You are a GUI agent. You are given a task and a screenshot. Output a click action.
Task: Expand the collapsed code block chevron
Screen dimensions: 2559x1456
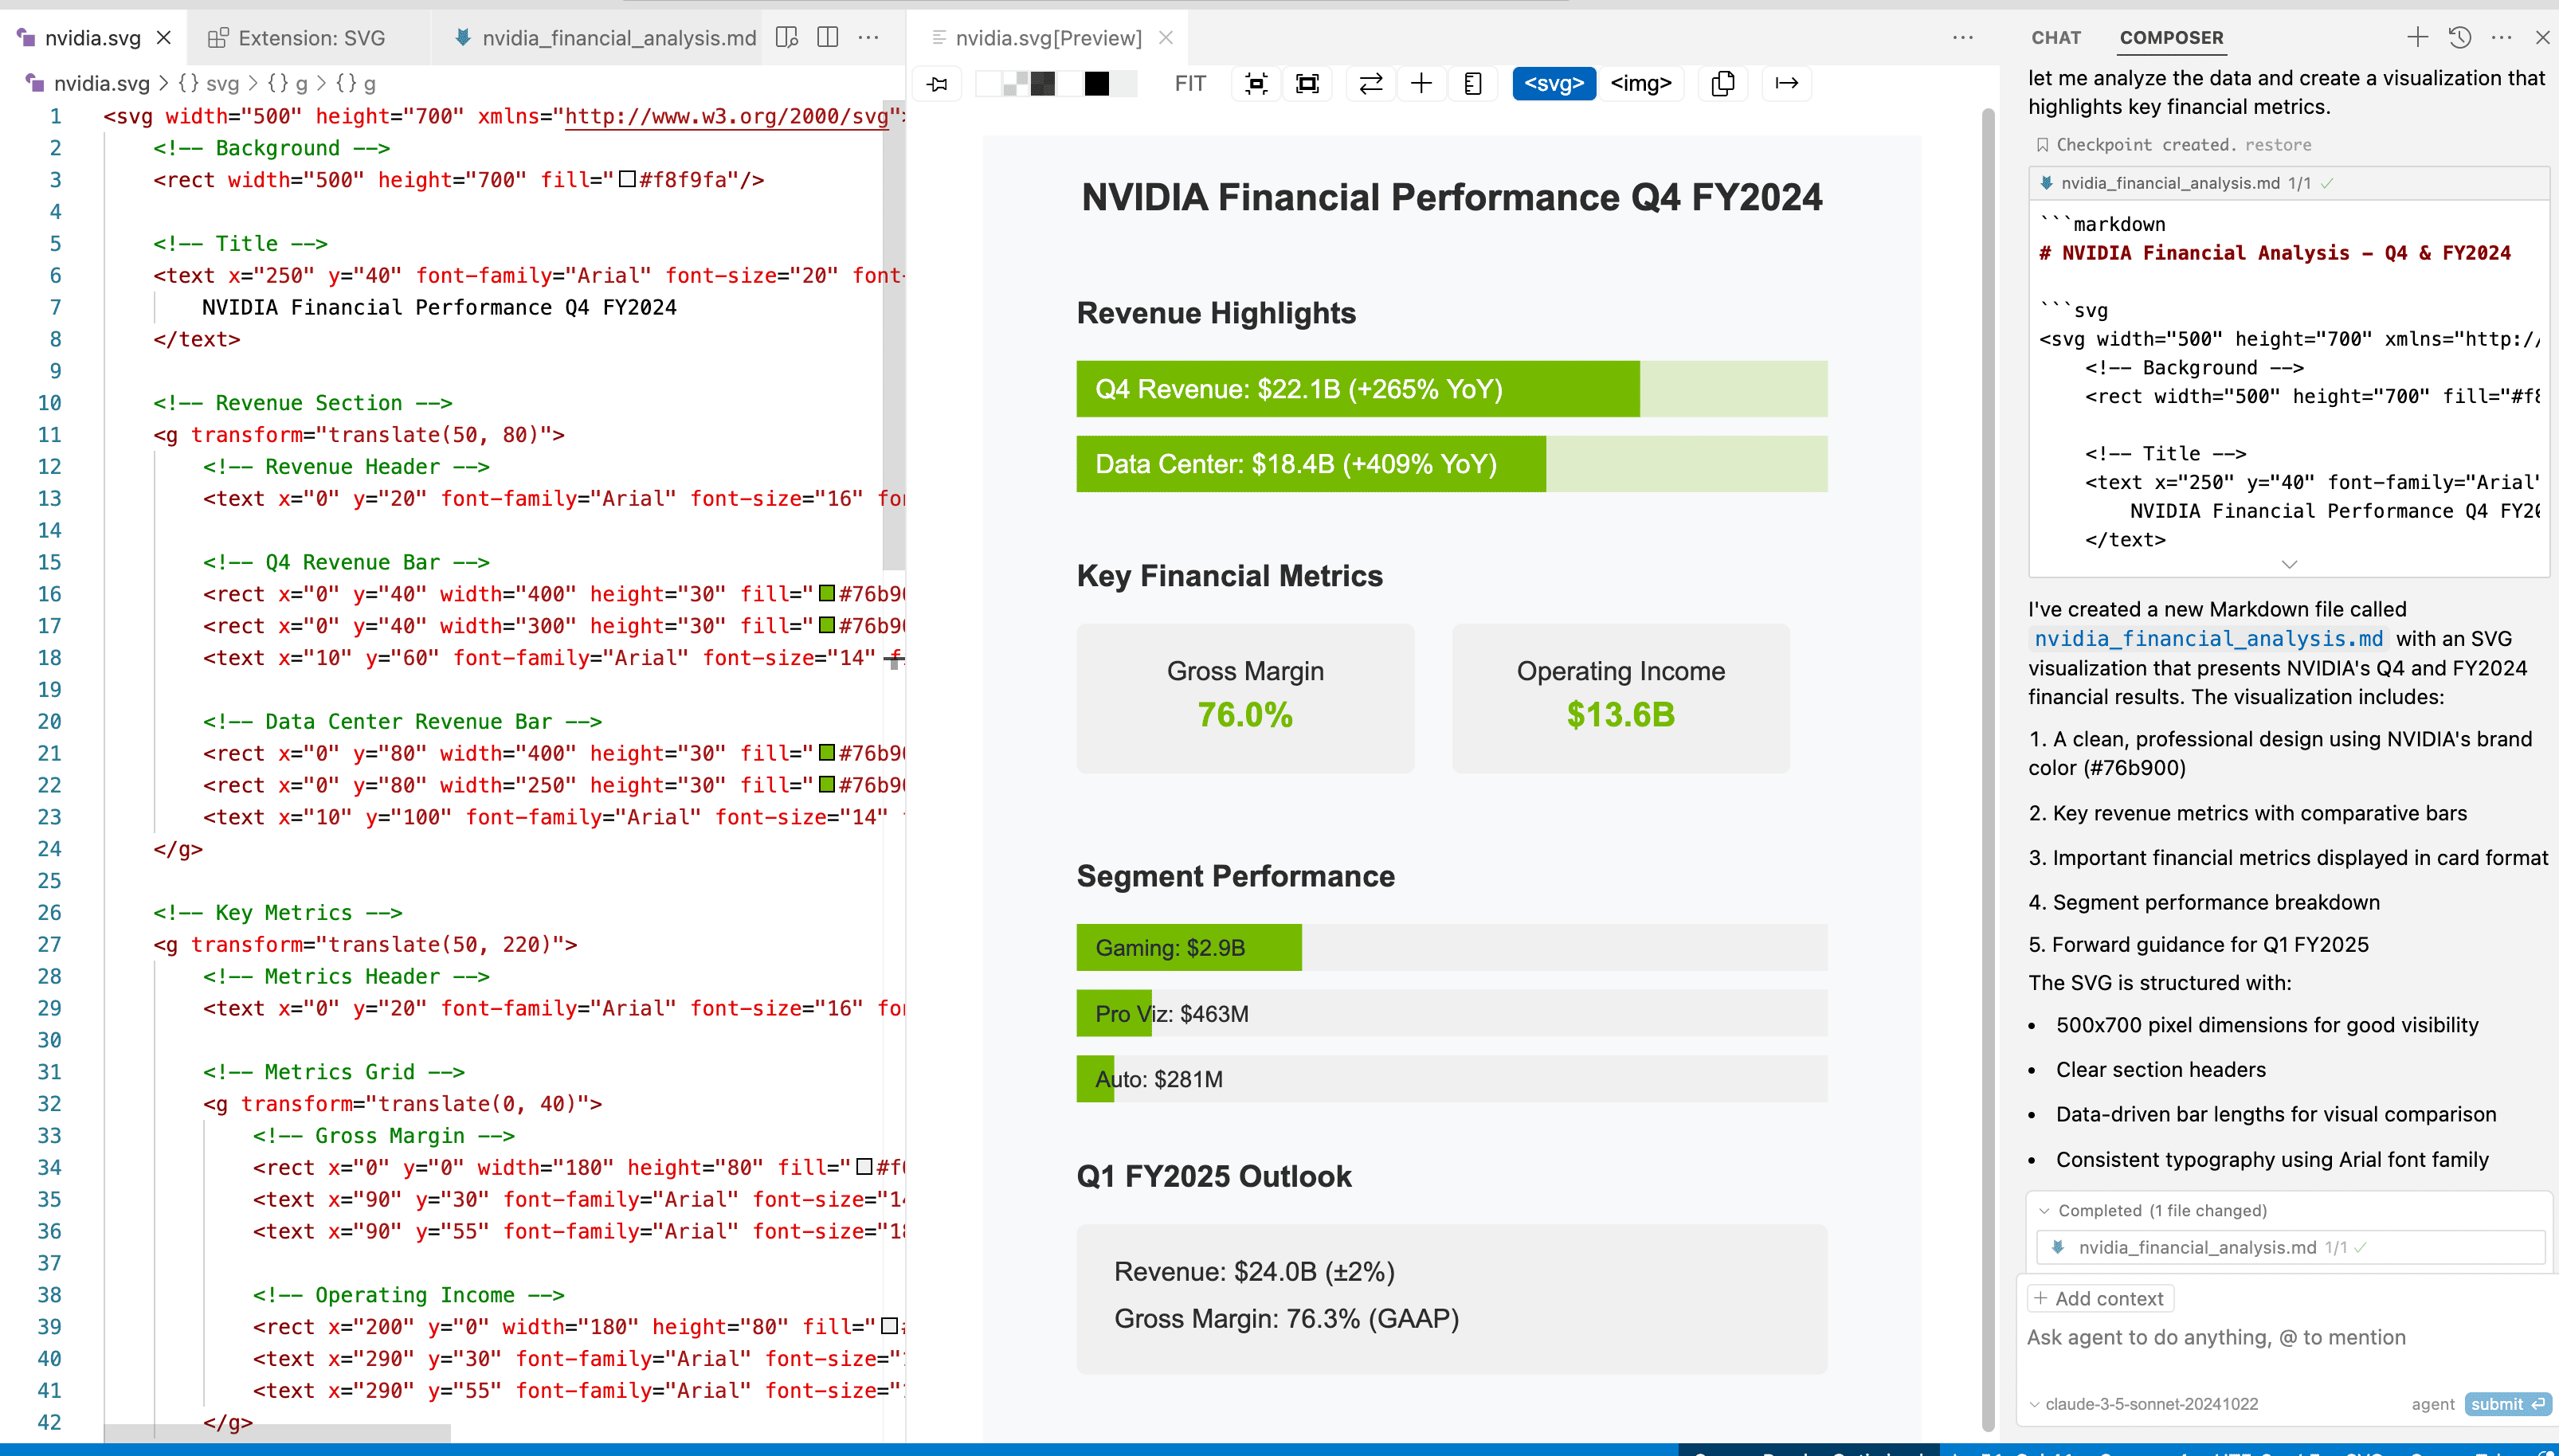[2289, 565]
